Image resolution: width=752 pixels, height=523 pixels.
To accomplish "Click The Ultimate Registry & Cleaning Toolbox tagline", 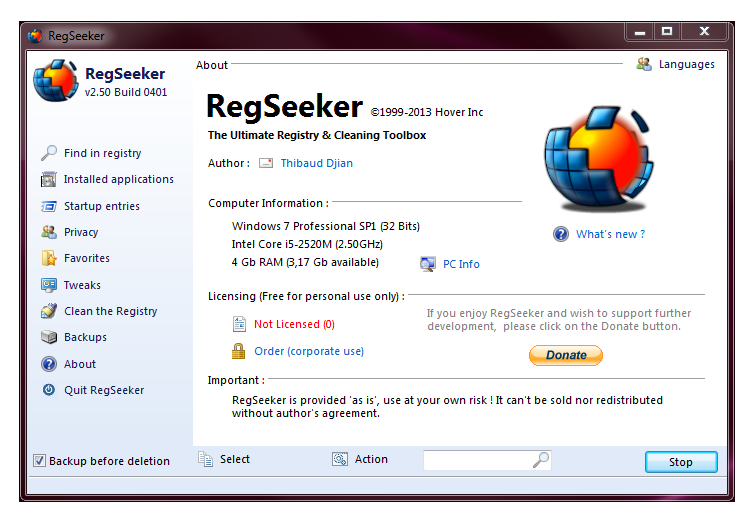I will pos(317,135).
